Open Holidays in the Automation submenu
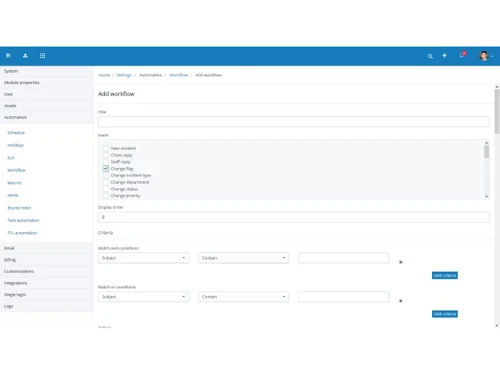500x375 pixels. [x=16, y=145]
